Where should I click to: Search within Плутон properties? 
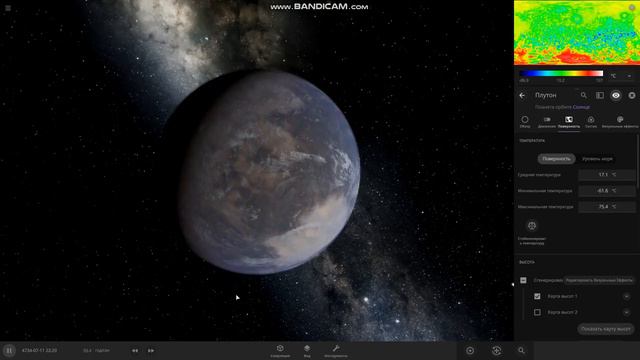(x=584, y=95)
